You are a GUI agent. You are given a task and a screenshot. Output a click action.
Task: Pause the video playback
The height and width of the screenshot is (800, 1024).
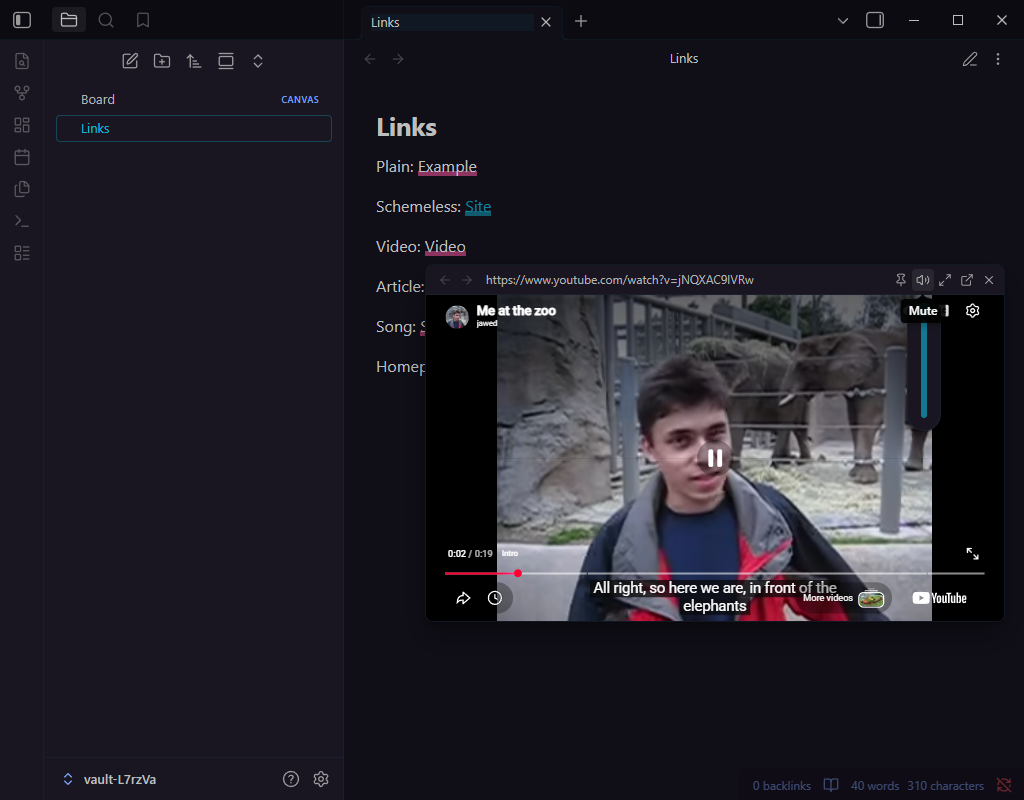point(715,458)
